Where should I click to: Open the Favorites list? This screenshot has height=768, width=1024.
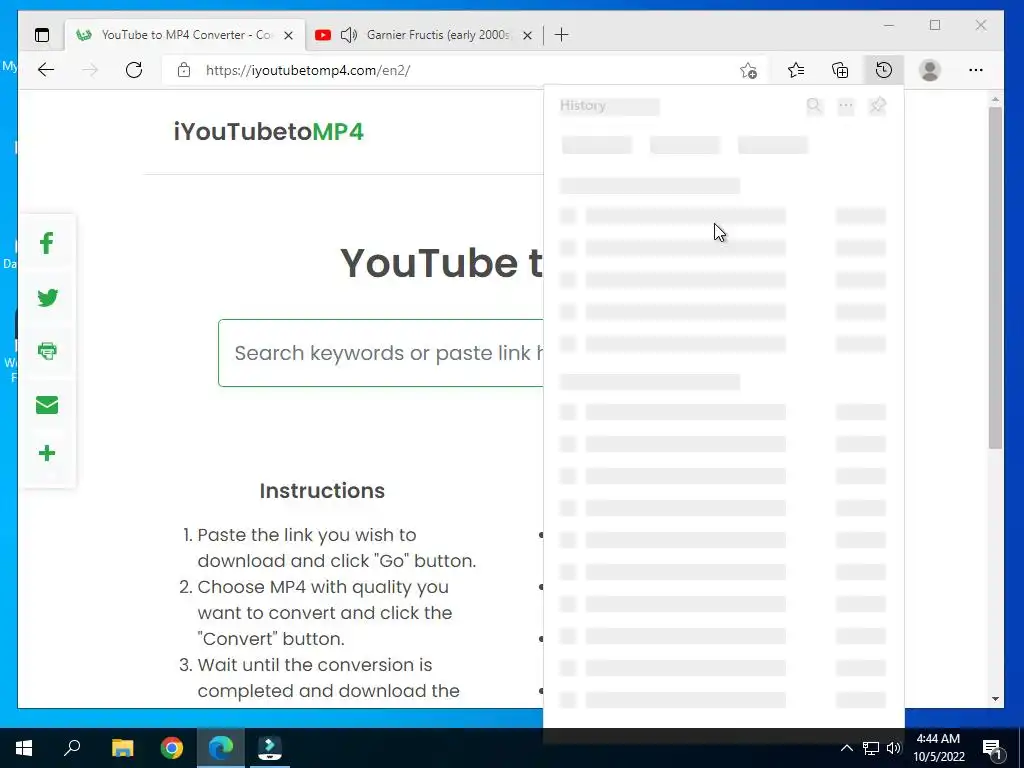795,70
